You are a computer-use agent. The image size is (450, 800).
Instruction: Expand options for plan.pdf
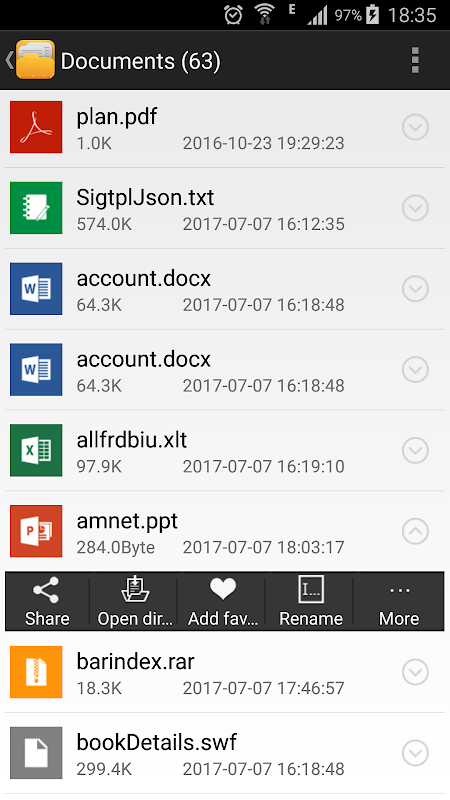click(415, 127)
